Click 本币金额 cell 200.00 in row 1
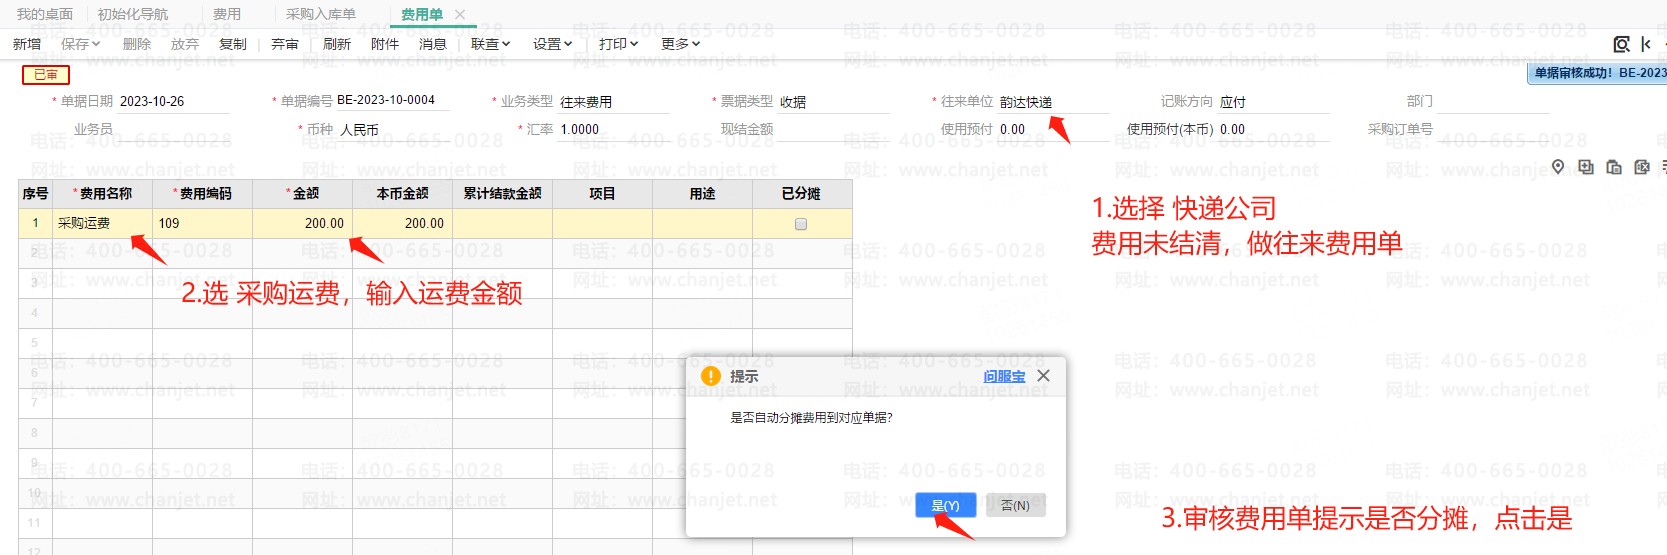The width and height of the screenshot is (1667, 555). point(402,224)
